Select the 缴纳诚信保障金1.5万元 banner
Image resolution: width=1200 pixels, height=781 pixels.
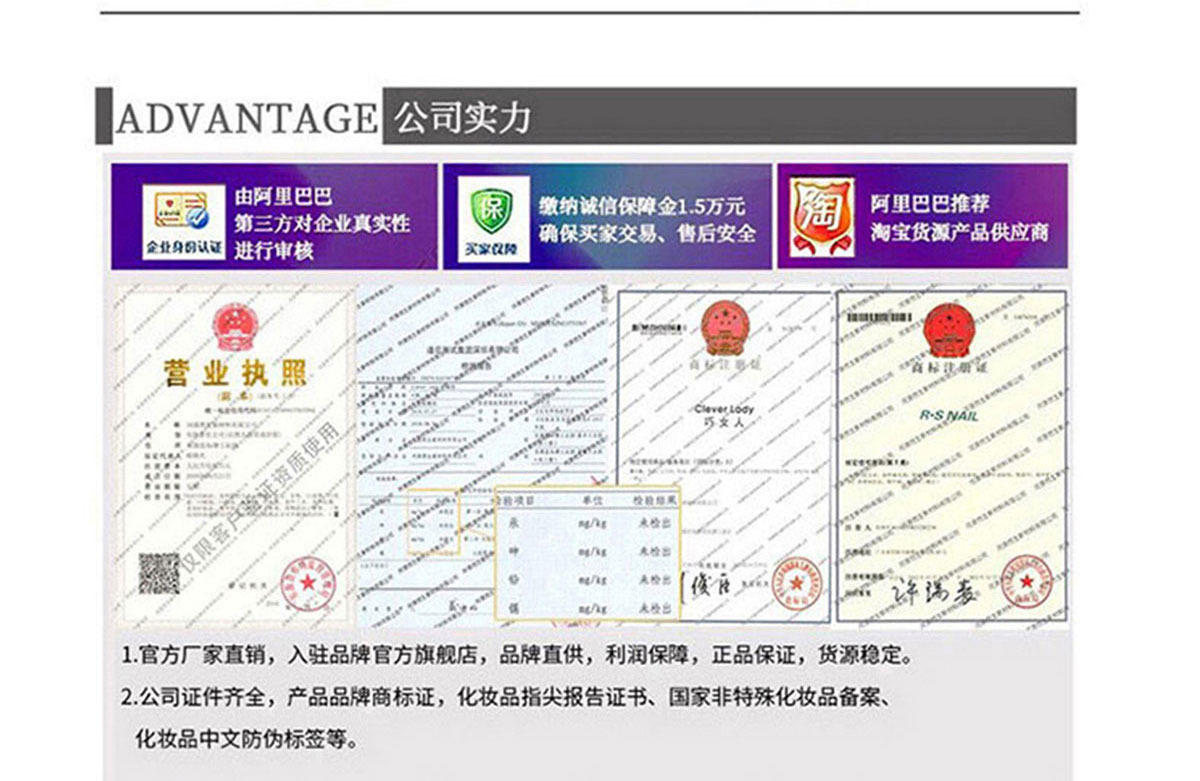click(607, 217)
